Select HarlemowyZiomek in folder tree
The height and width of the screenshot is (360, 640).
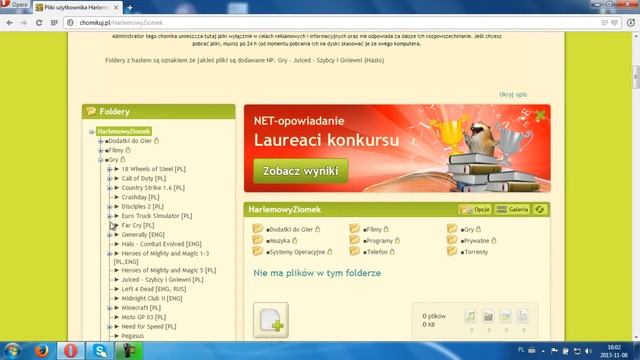(x=124, y=131)
